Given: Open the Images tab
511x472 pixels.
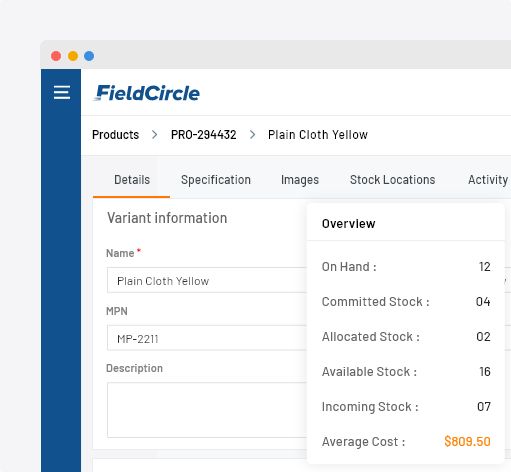Looking at the screenshot, I should click(300, 180).
